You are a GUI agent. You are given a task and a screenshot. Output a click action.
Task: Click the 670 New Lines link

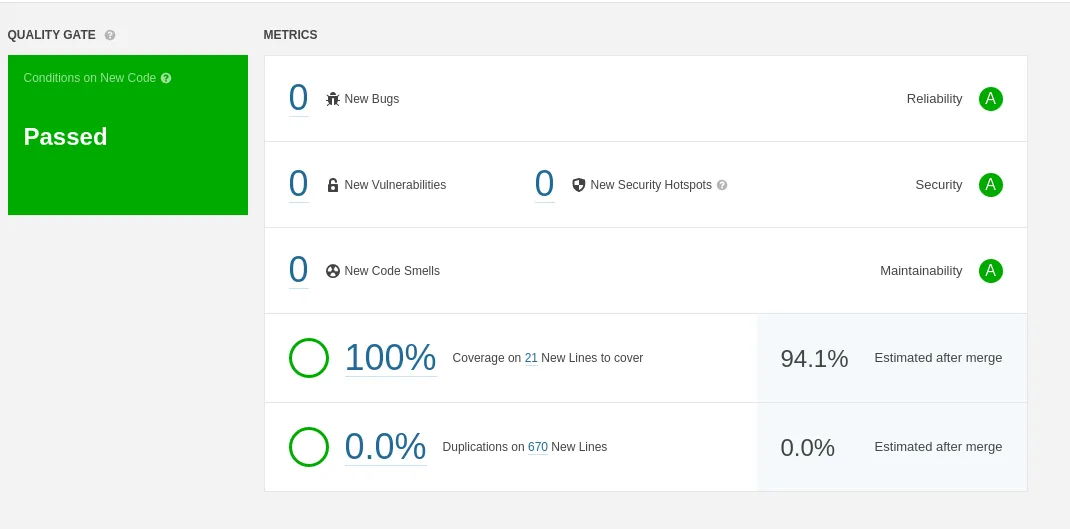click(x=537, y=447)
